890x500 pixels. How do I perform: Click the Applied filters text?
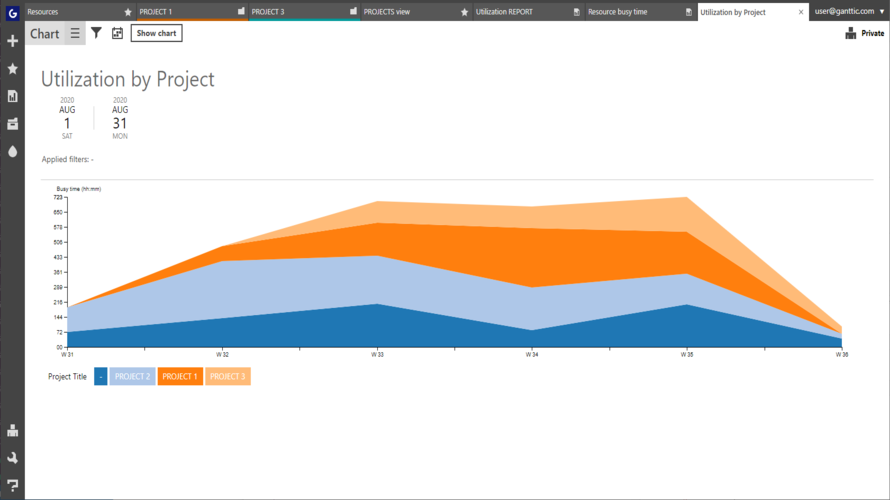(x=68, y=159)
